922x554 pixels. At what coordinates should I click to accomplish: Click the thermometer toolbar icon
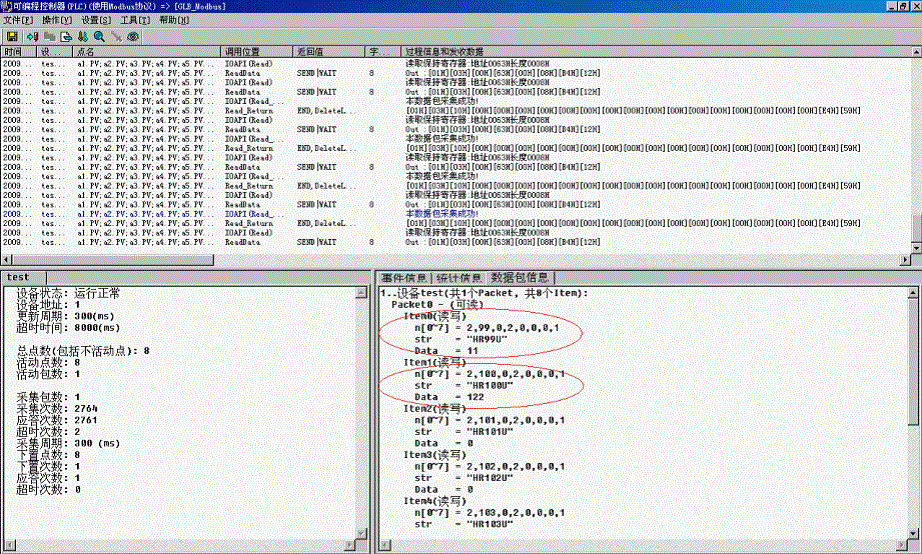click(x=83, y=36)
